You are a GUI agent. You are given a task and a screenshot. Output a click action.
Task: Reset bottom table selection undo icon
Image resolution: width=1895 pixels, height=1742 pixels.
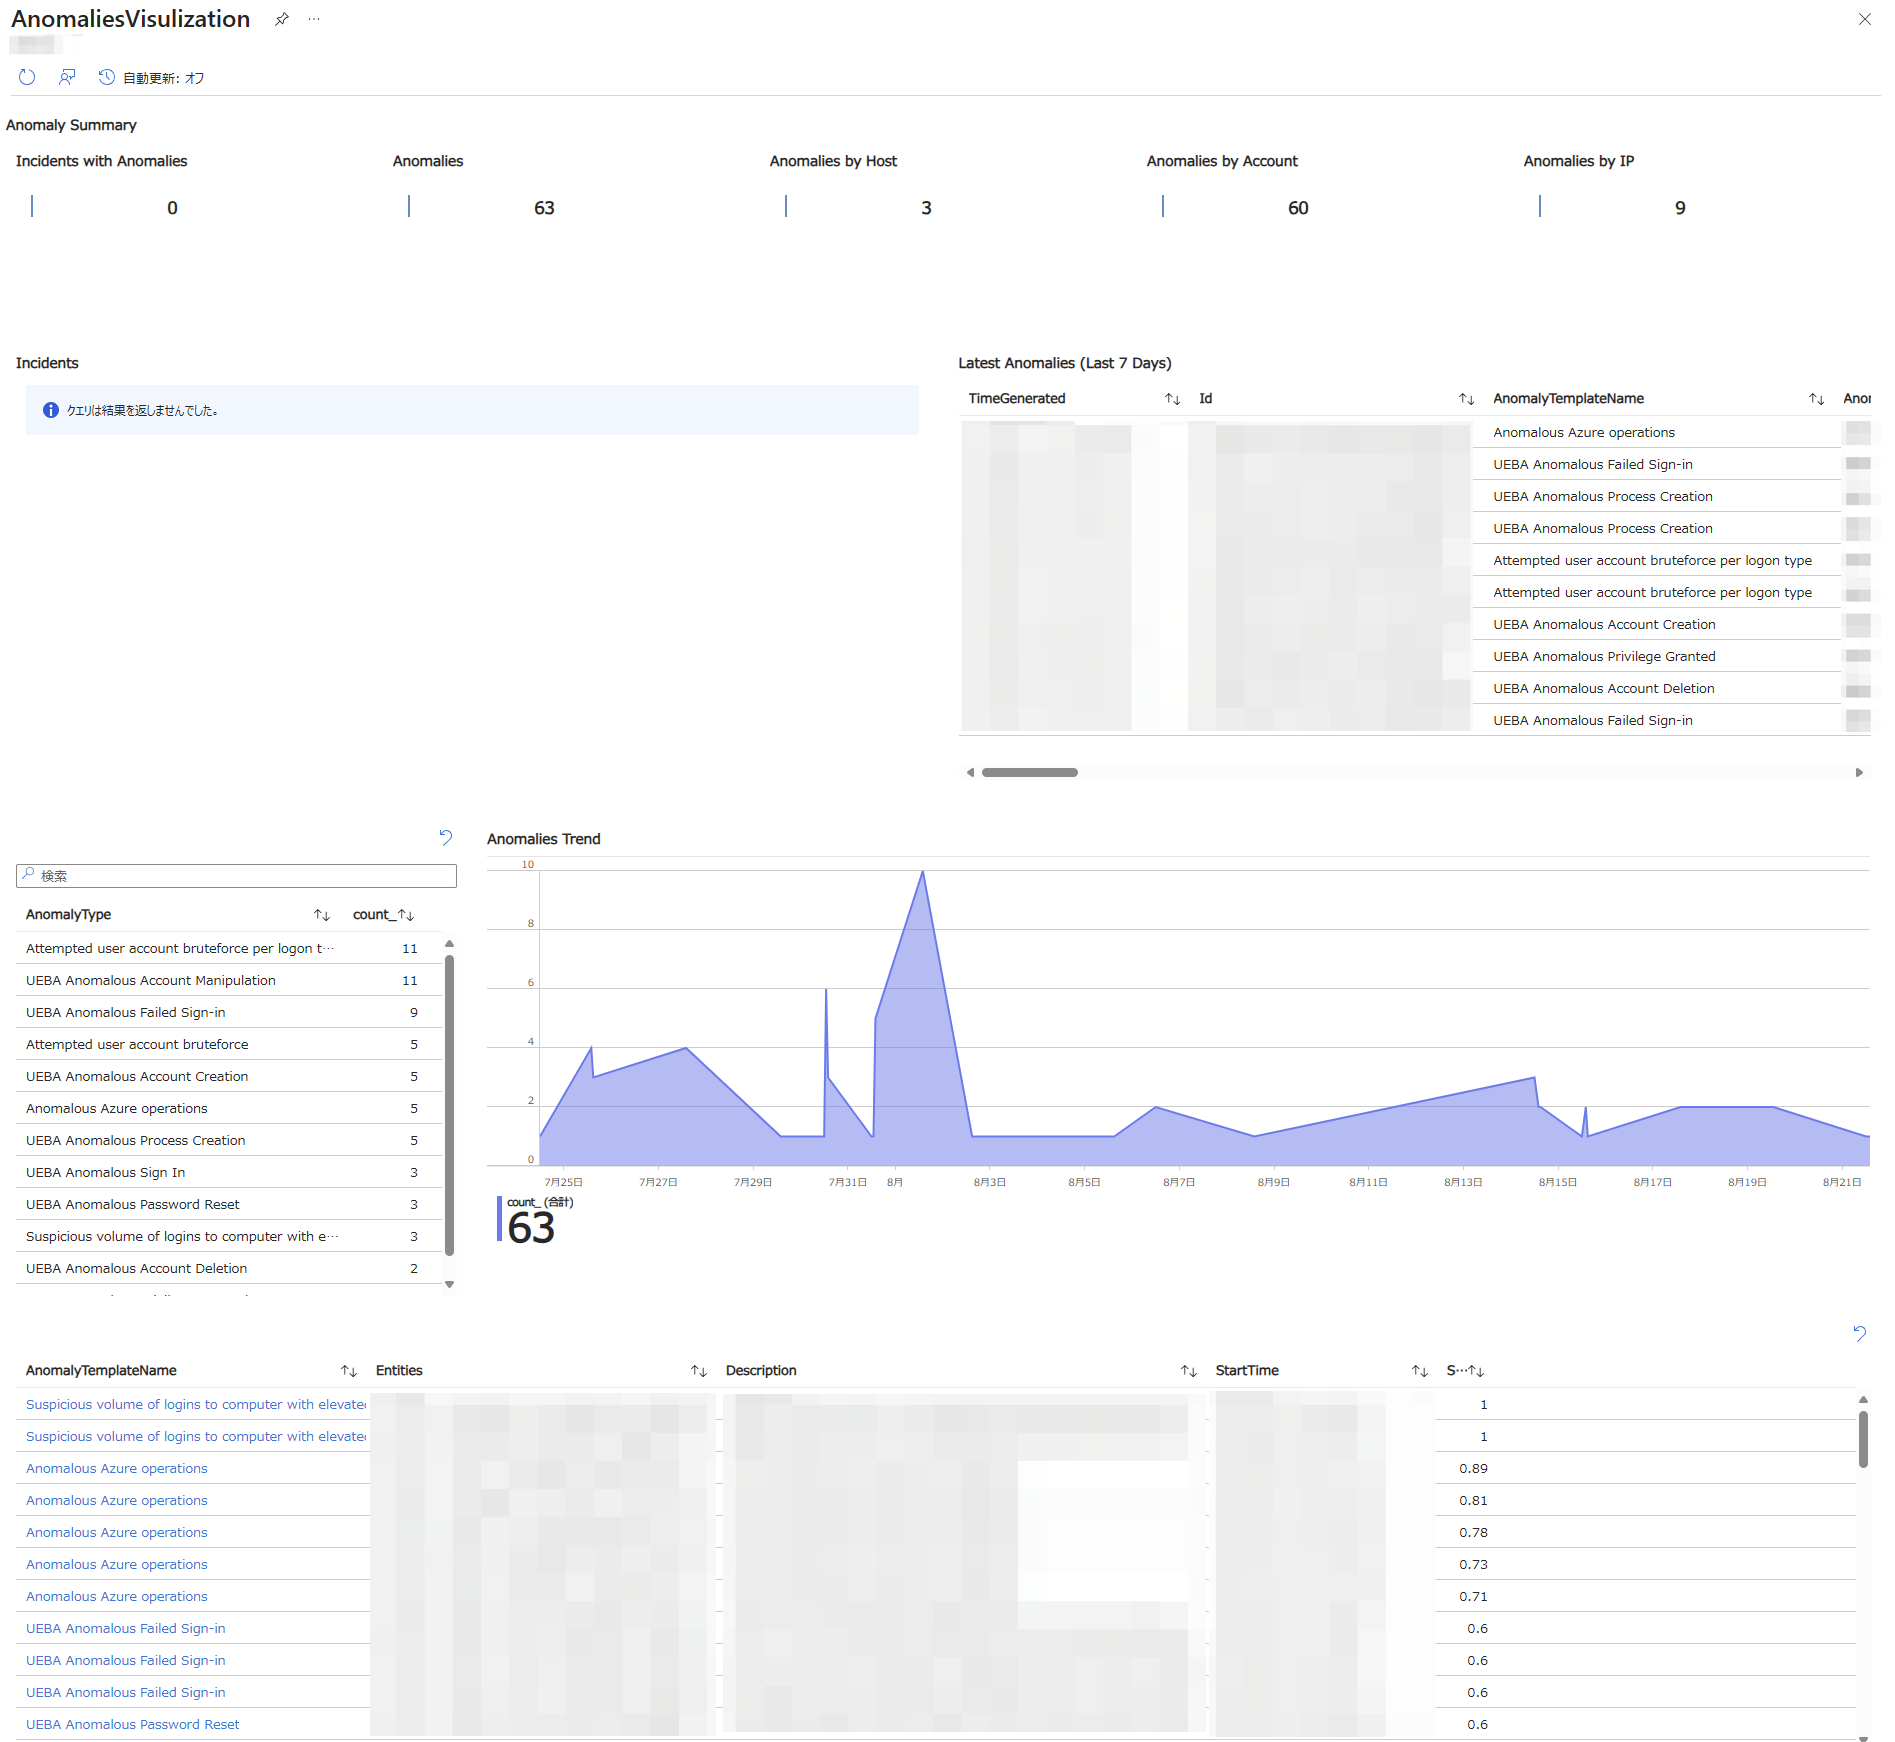pyautogui.click(x=1859, y=1333)
